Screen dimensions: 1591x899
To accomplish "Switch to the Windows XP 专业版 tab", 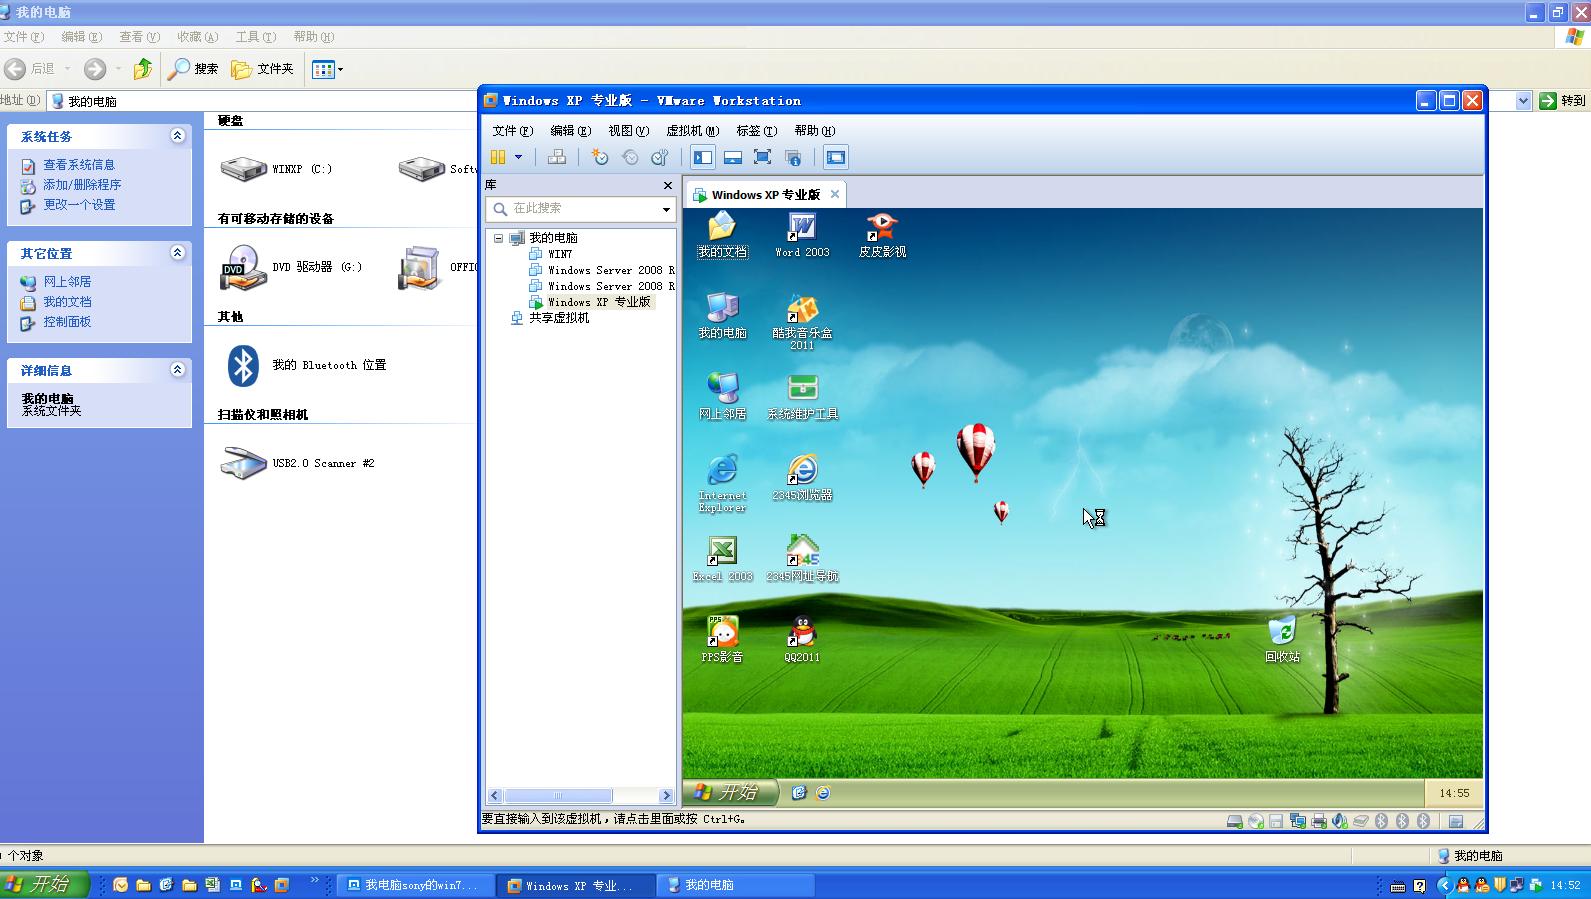I will (x=765, y=194).
